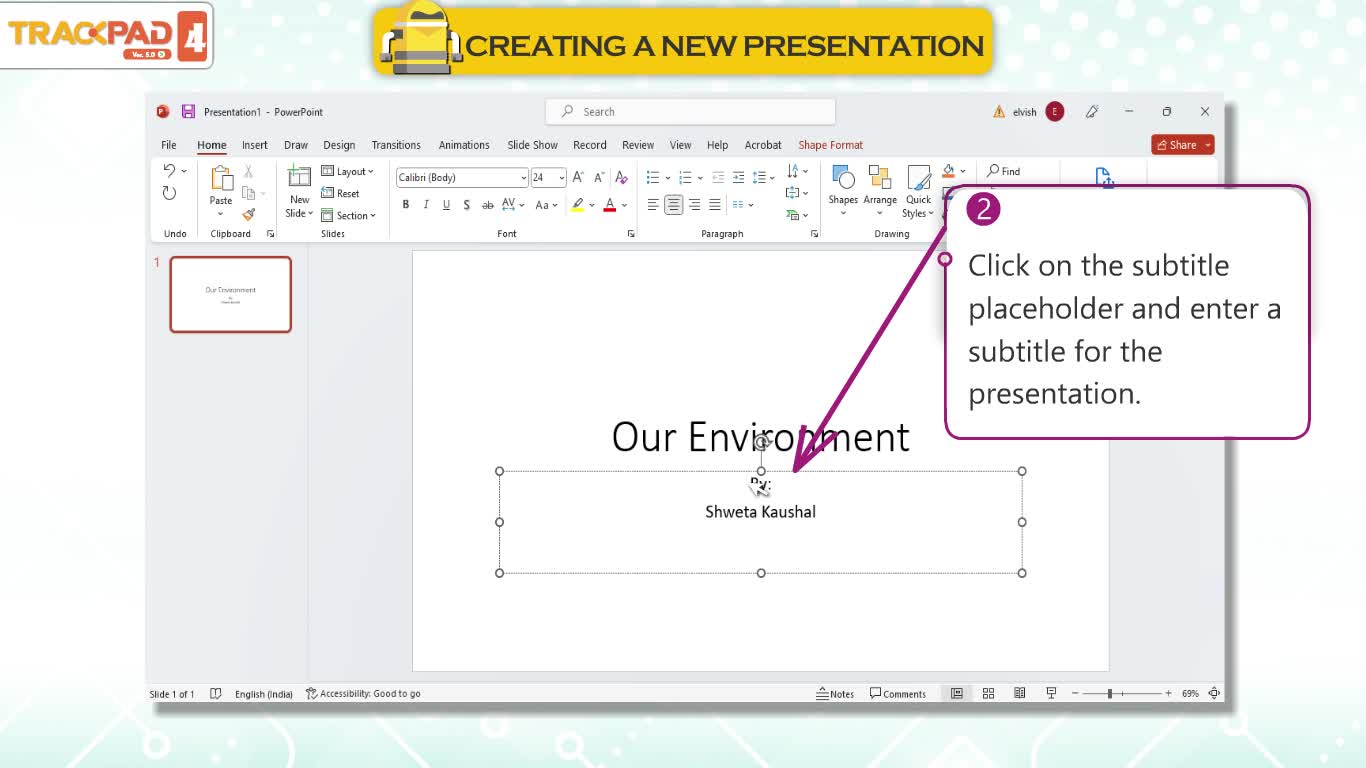Toggle Bold formatting
1366x768 pixels.
pos(405,205)
